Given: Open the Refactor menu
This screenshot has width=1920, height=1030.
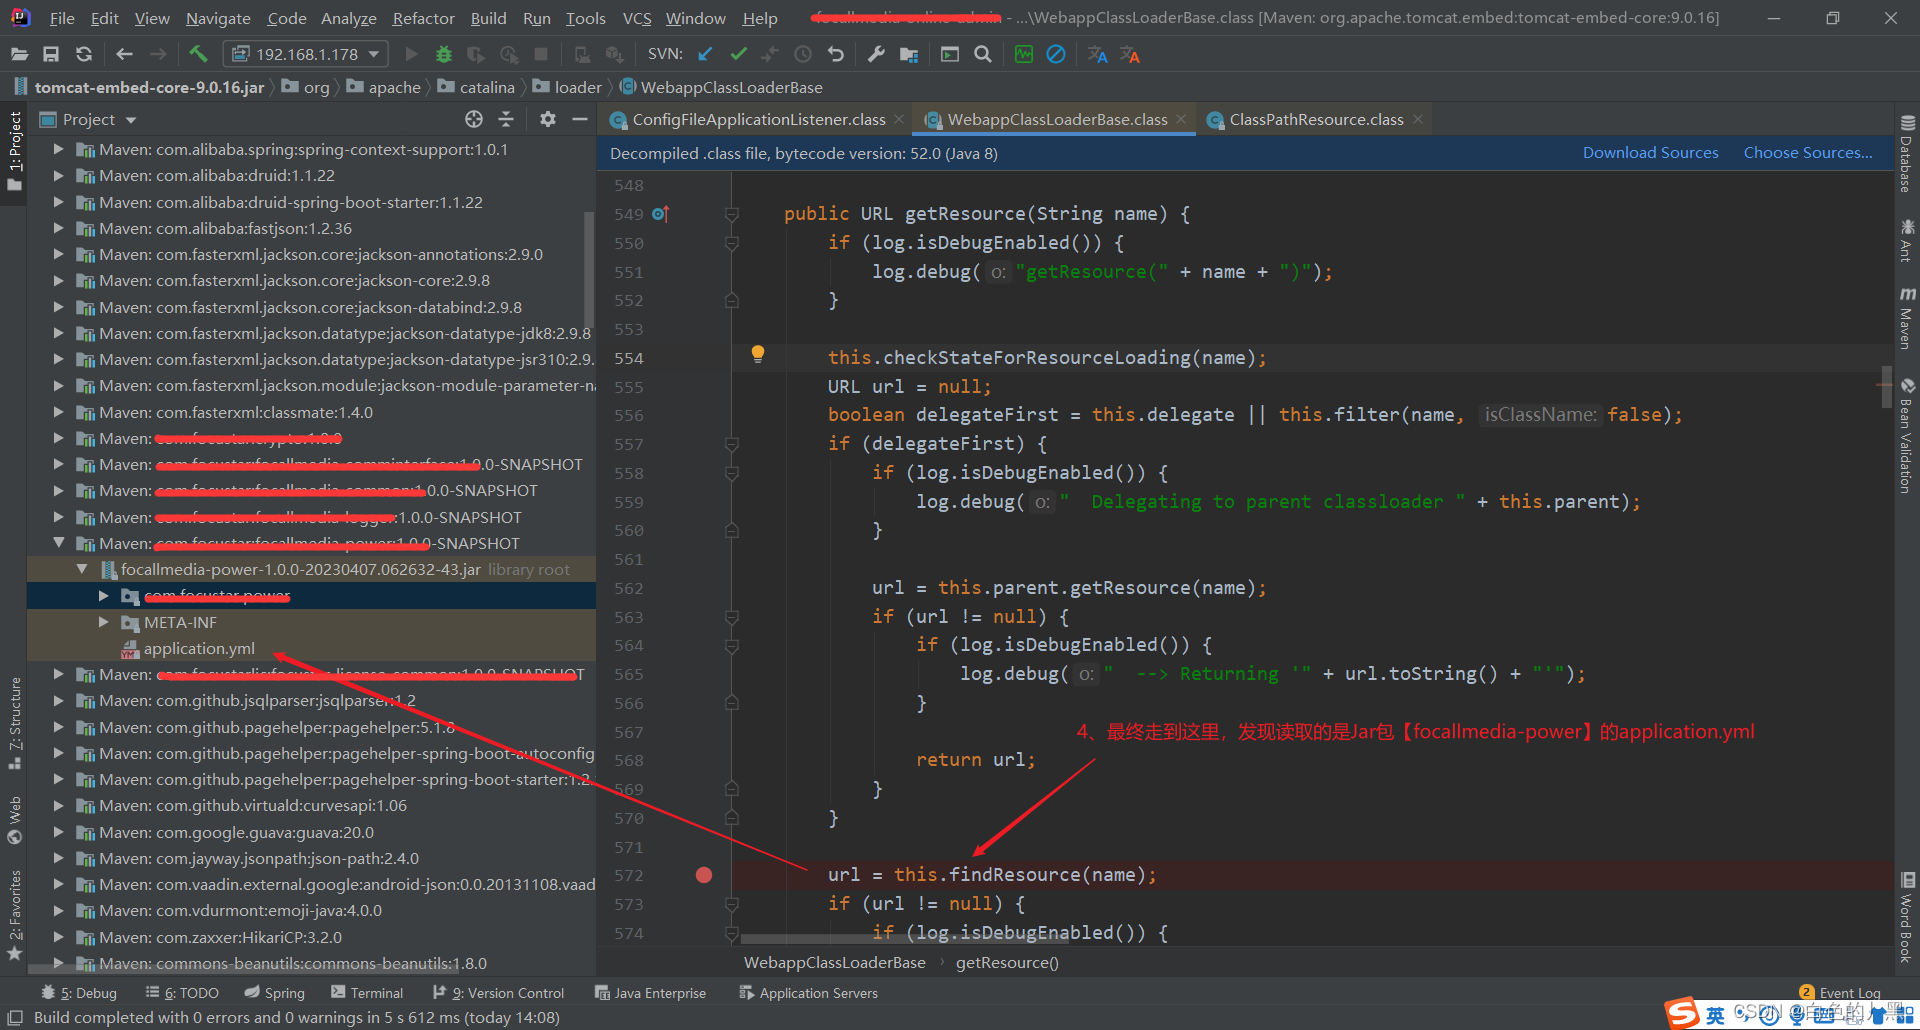Looking at the screenshot, I should coord(423,18).
